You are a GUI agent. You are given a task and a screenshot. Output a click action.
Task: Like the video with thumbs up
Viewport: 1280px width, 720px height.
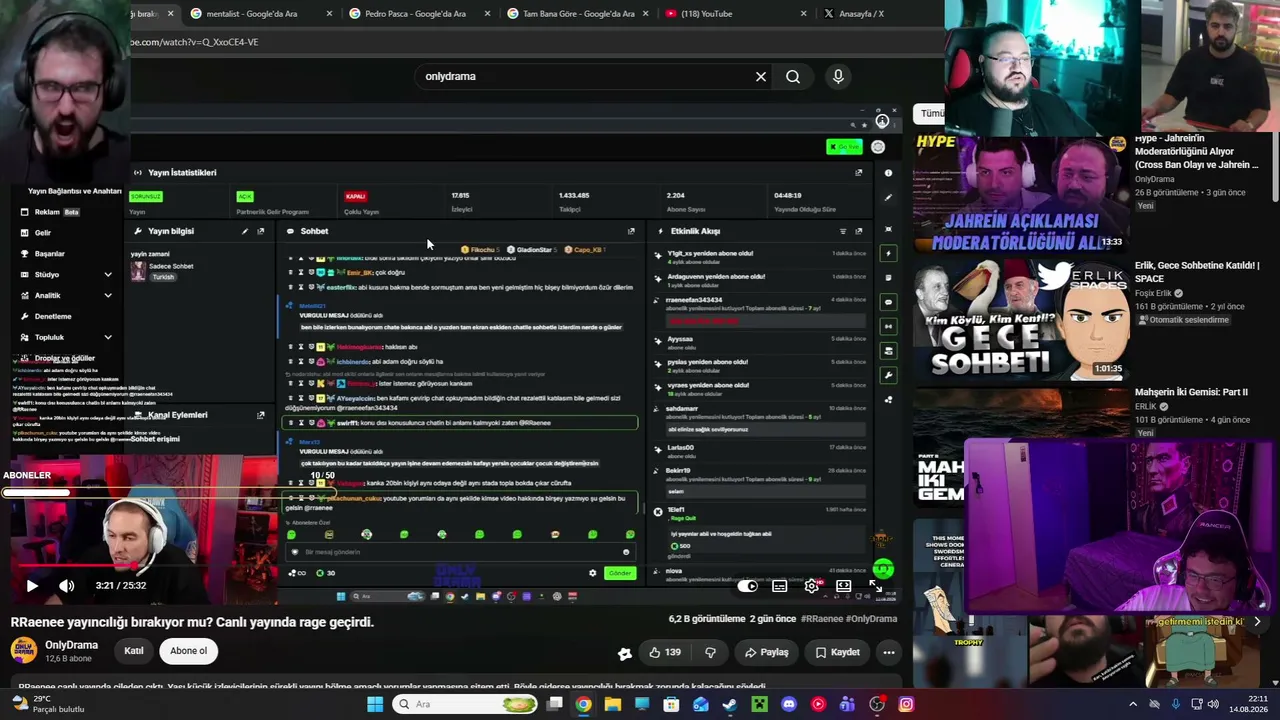[665, 652]
